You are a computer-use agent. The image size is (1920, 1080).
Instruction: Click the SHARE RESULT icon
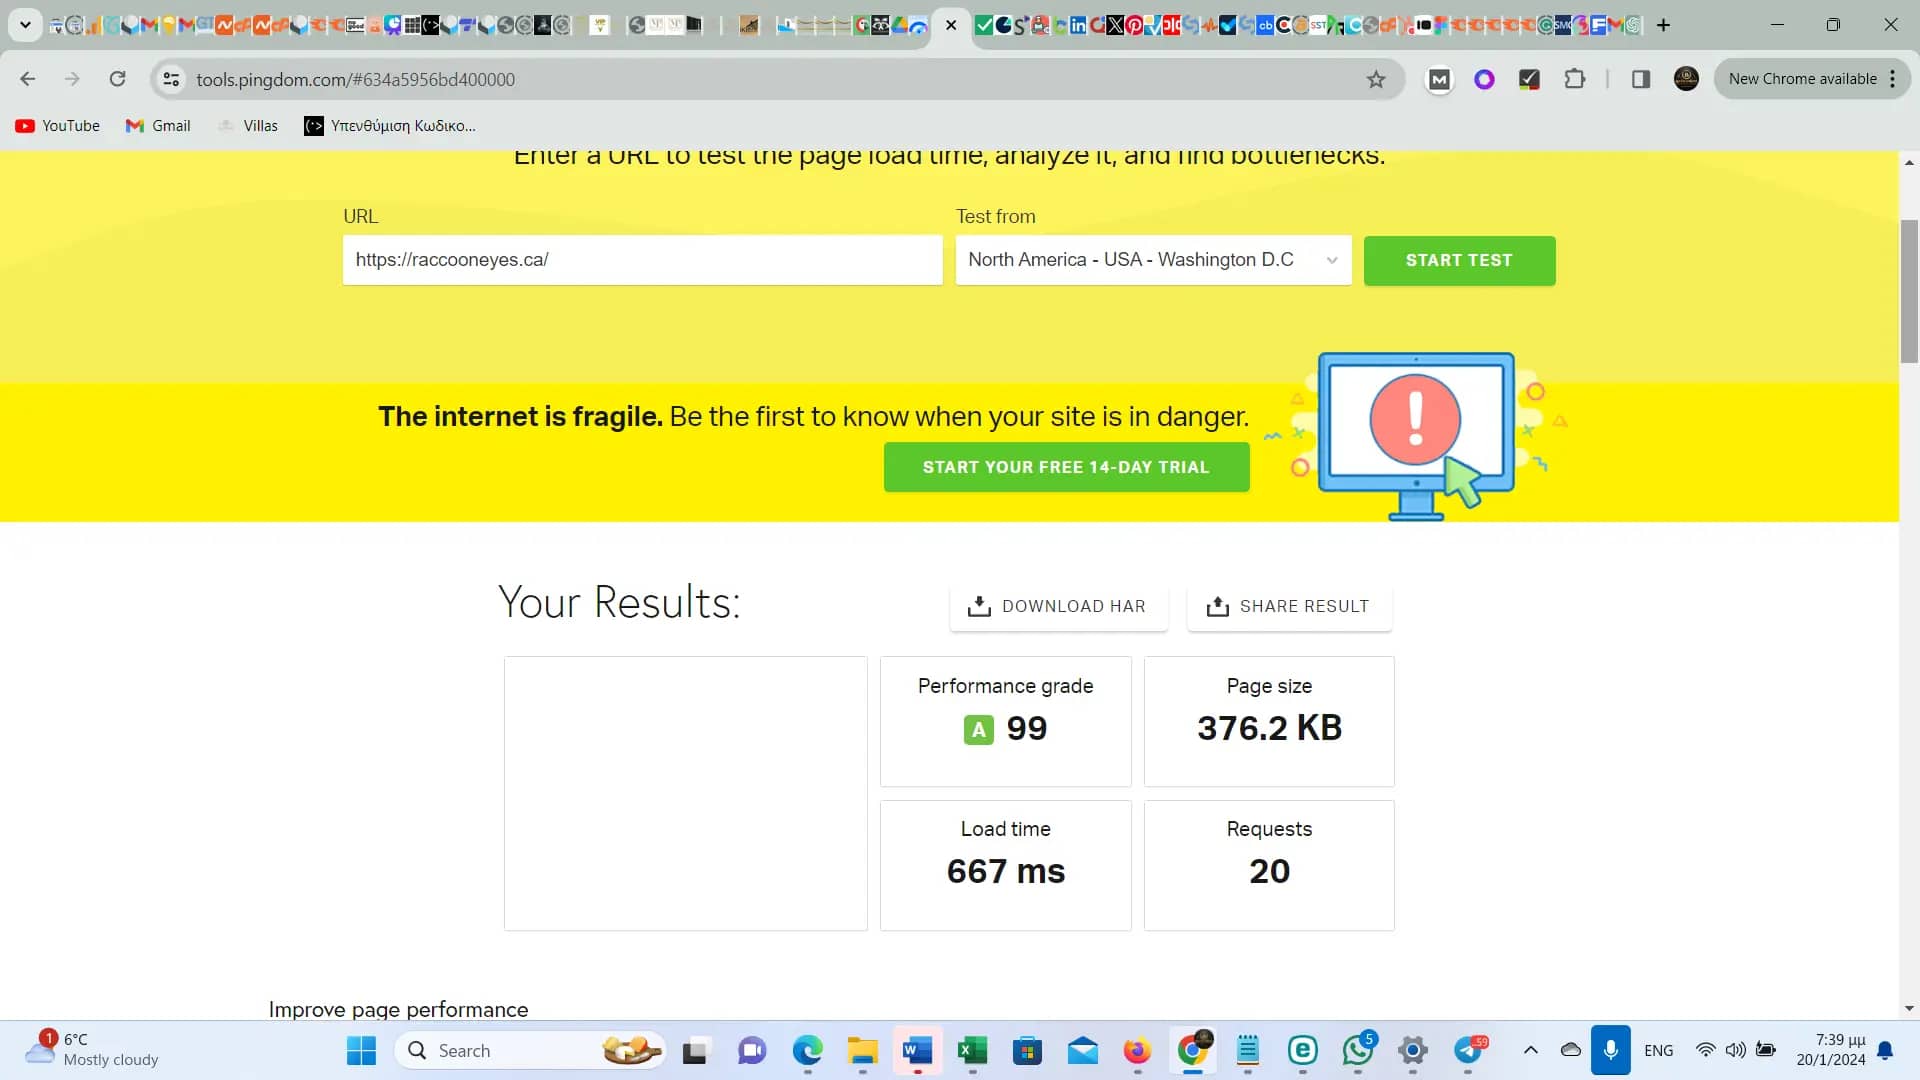click(x=1217, y=607)
